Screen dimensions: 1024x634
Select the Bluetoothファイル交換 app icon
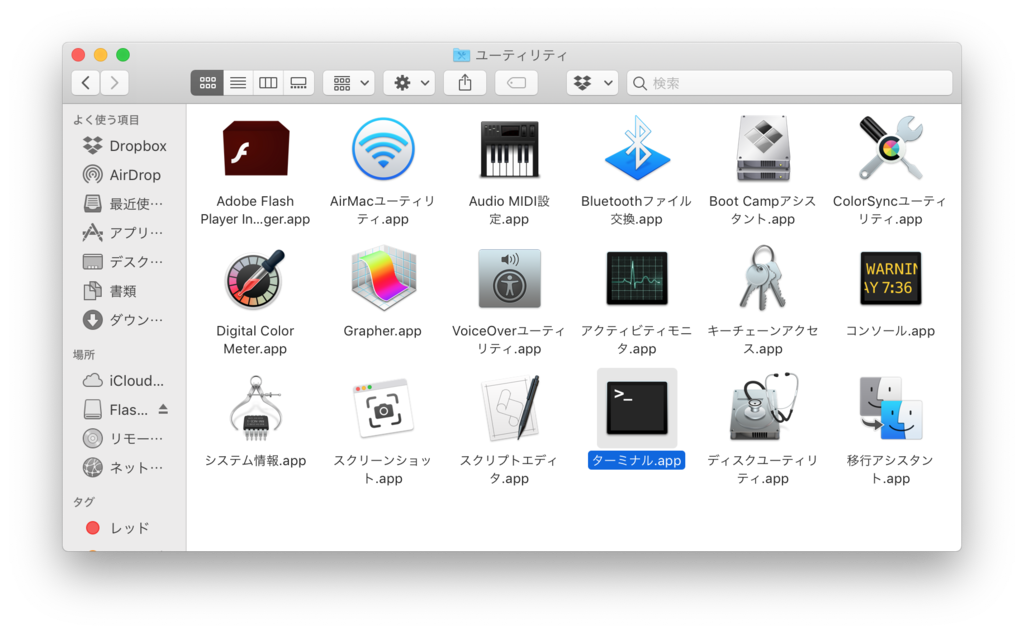coord(637,148)
